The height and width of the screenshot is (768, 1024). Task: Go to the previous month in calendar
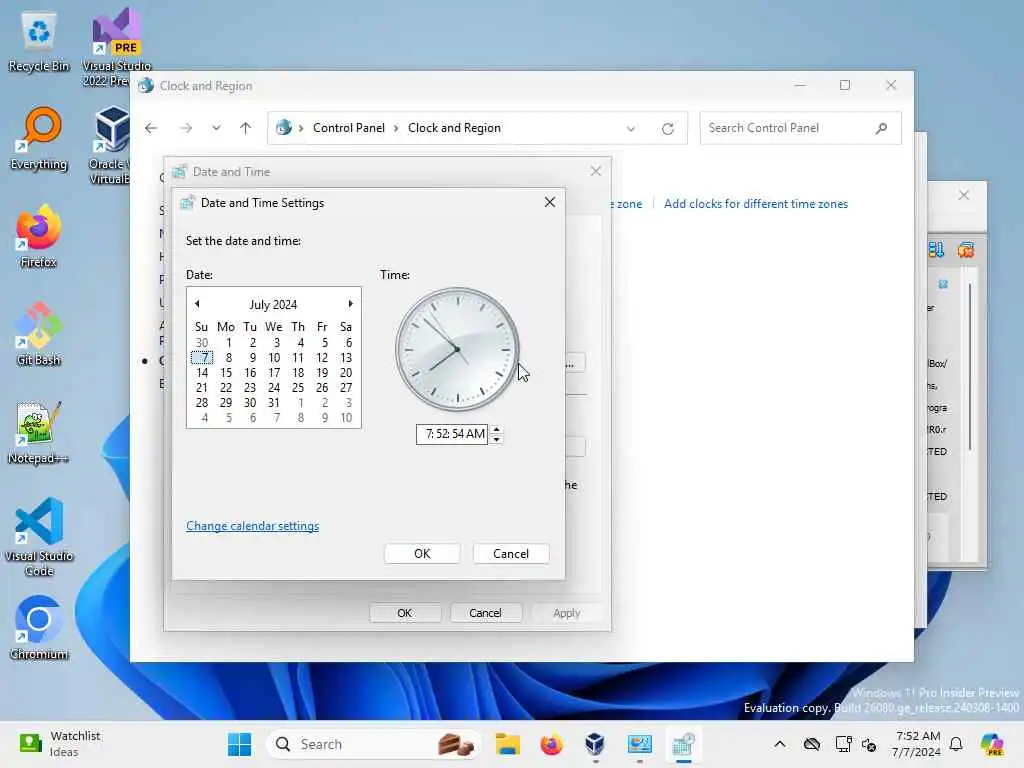pos(197,304)
